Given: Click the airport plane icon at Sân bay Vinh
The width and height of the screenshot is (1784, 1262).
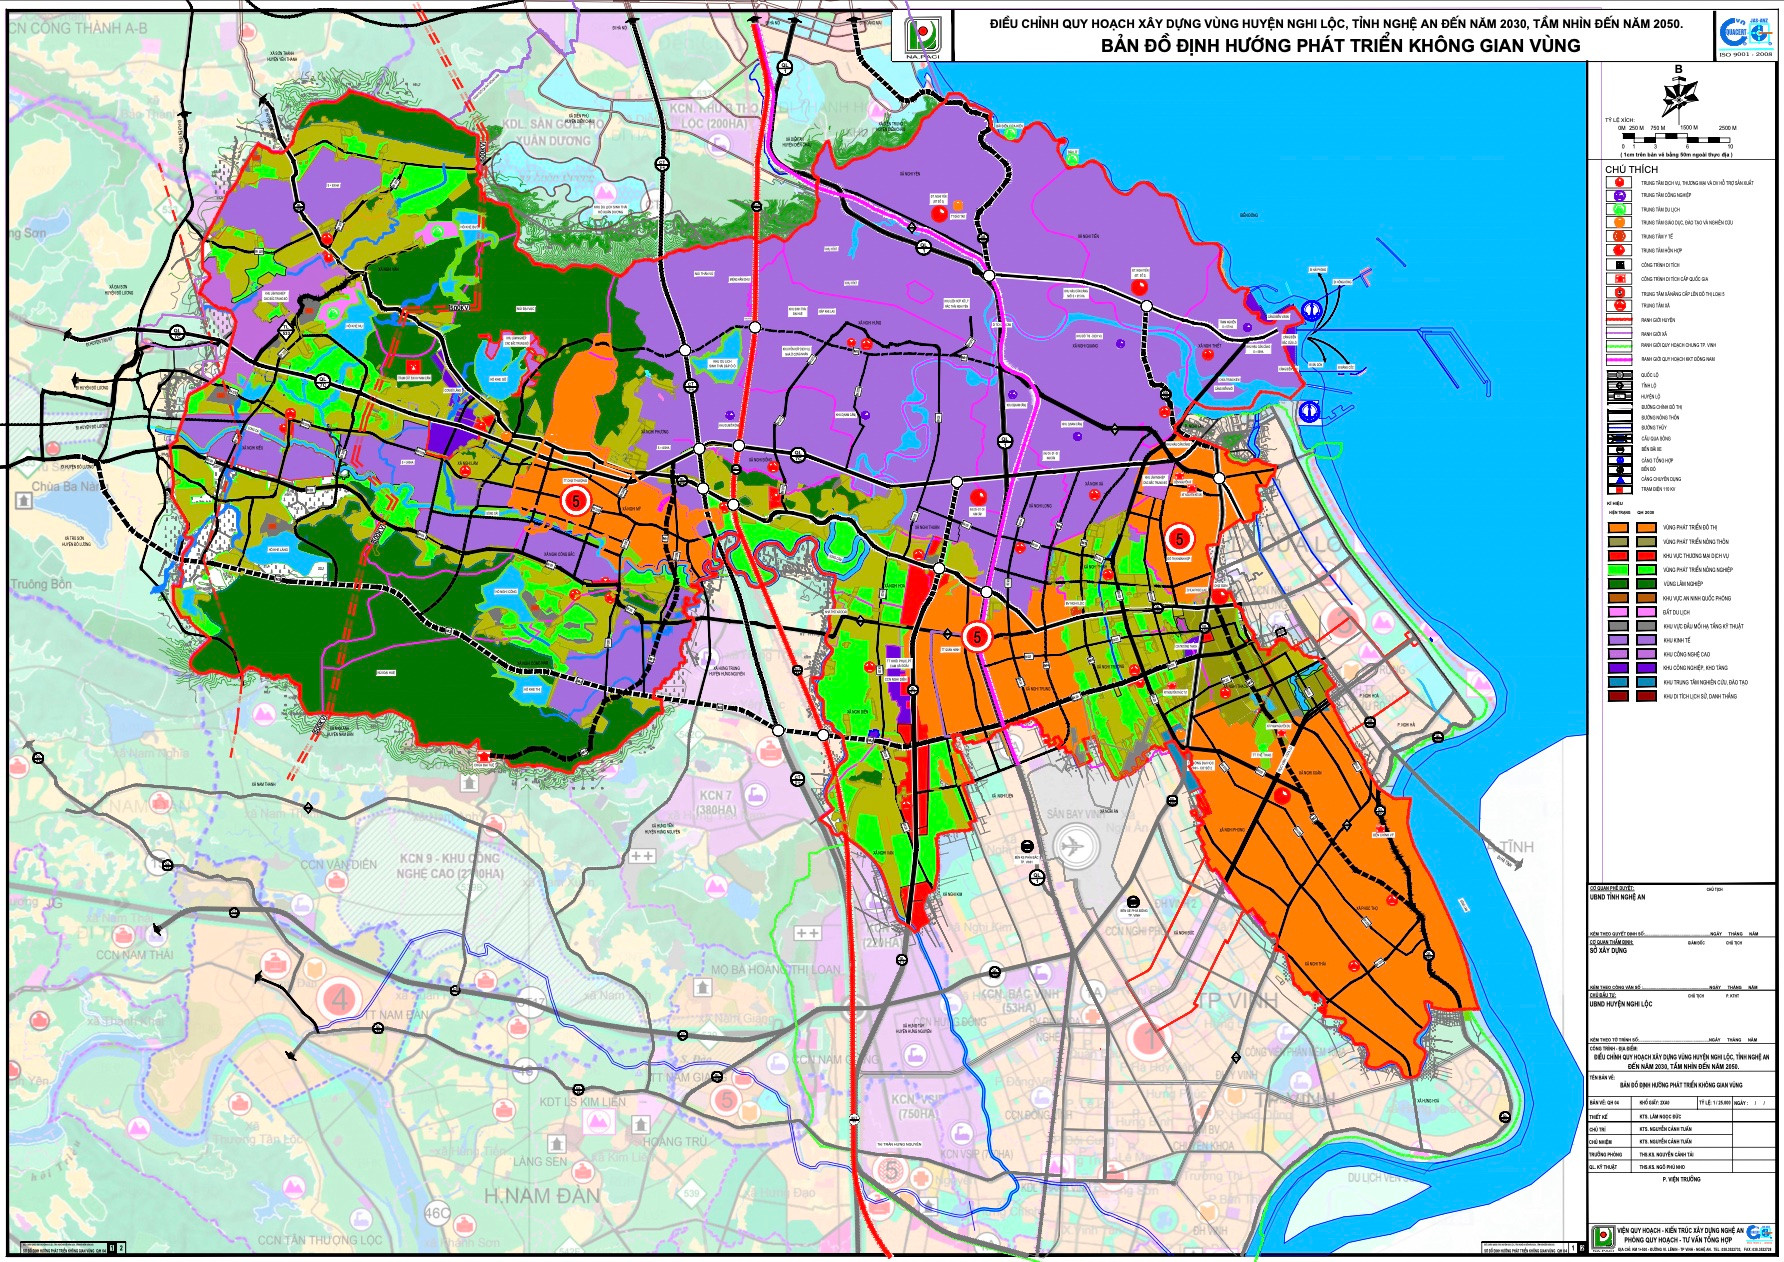Looking at the screenshot, I should [1075, 848].
